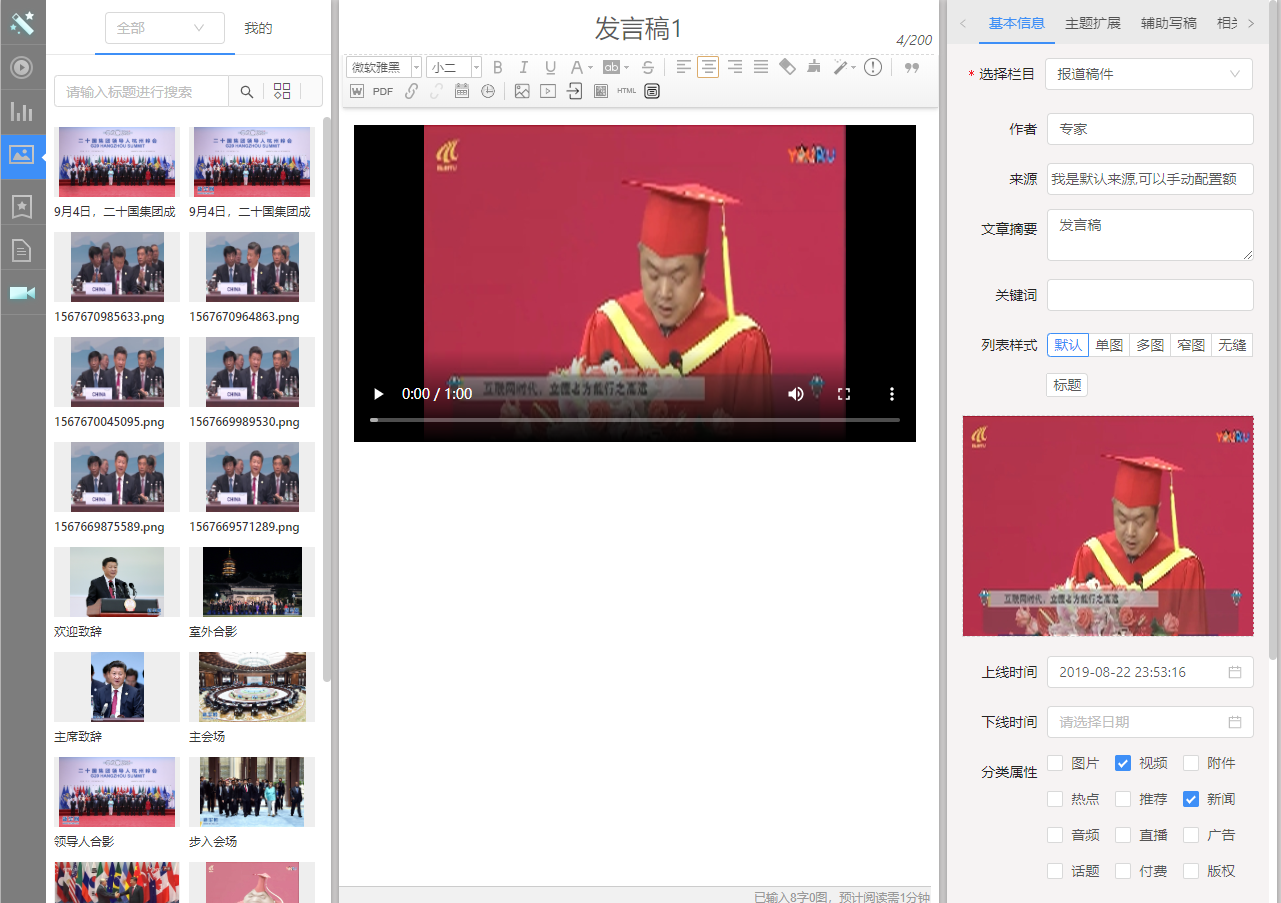Switch the media list to grid view
This screenshot has height=903, width=1281.
(x=282, y=92)
